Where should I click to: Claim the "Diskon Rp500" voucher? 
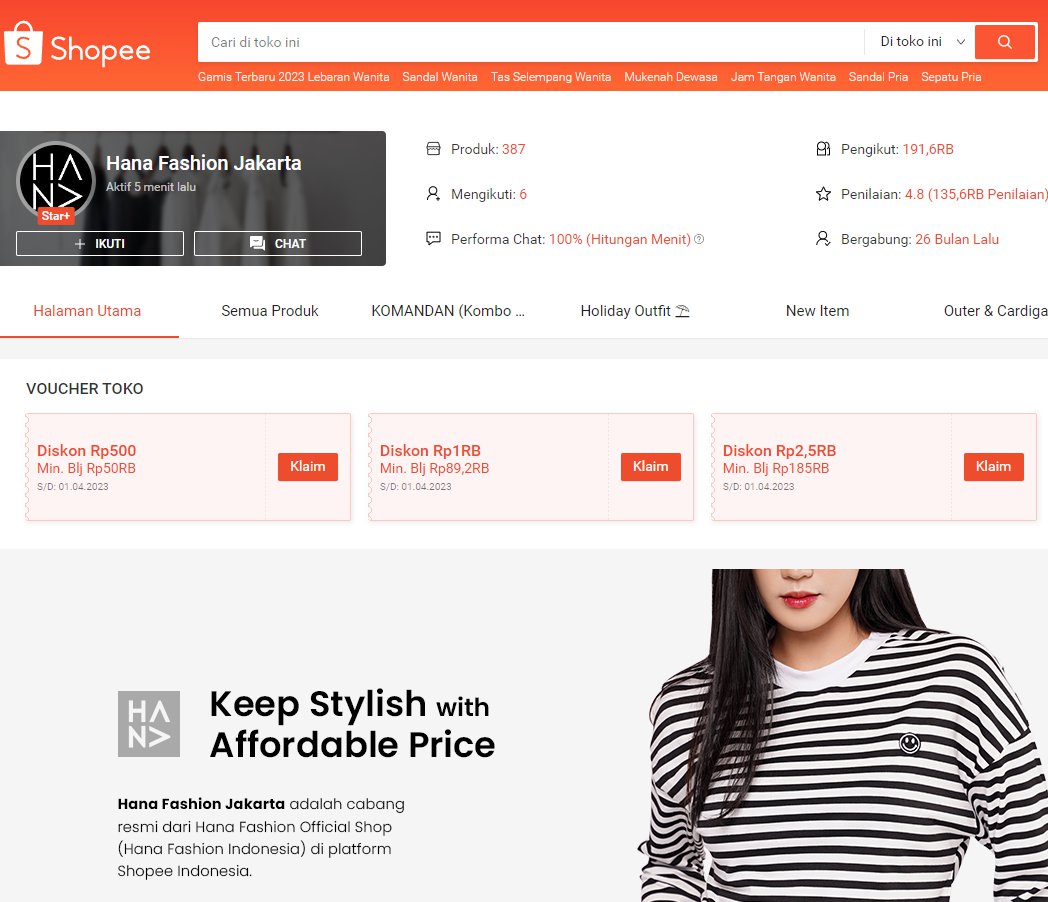[x=307, y=466]
